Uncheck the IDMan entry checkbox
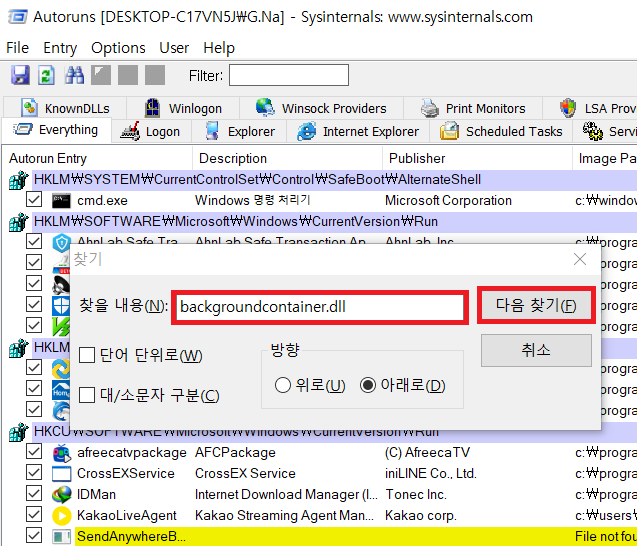Viewport: 637px width, 546px height. coord(34,494)
